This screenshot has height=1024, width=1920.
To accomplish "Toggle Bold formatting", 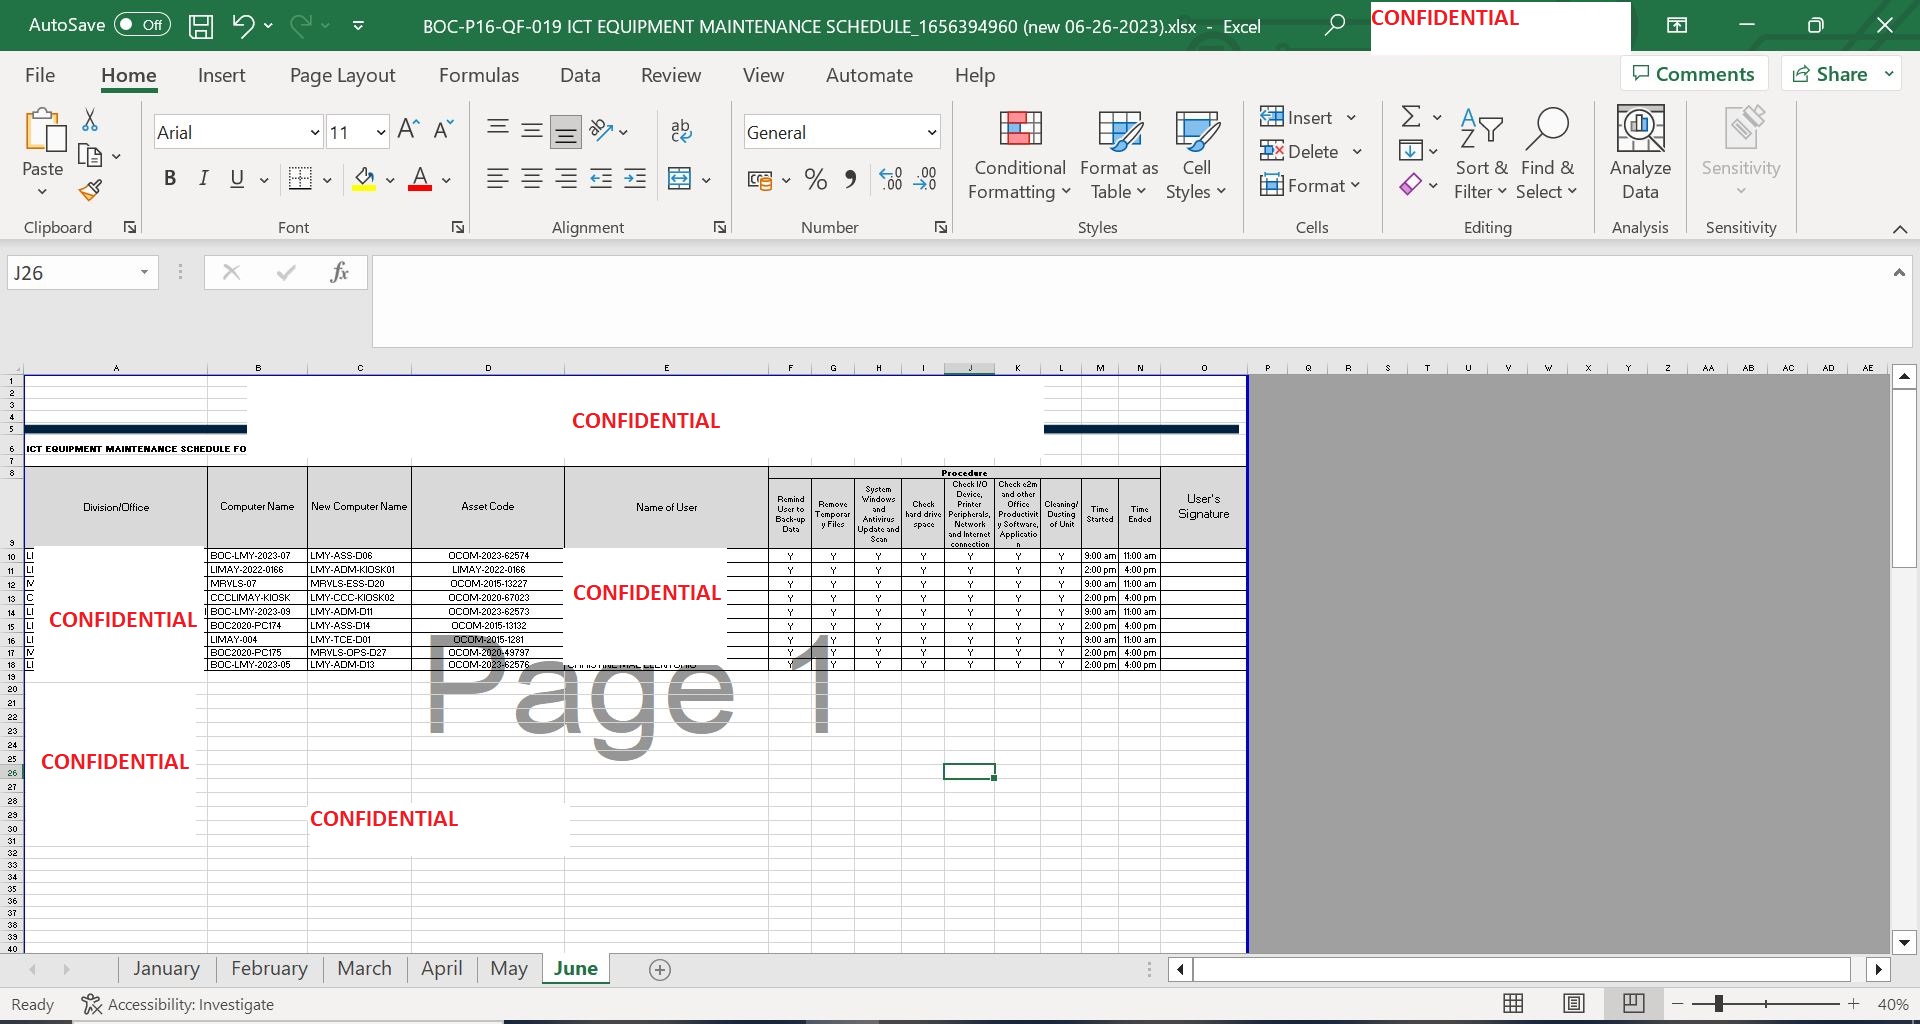I will [x=170, y=179].
